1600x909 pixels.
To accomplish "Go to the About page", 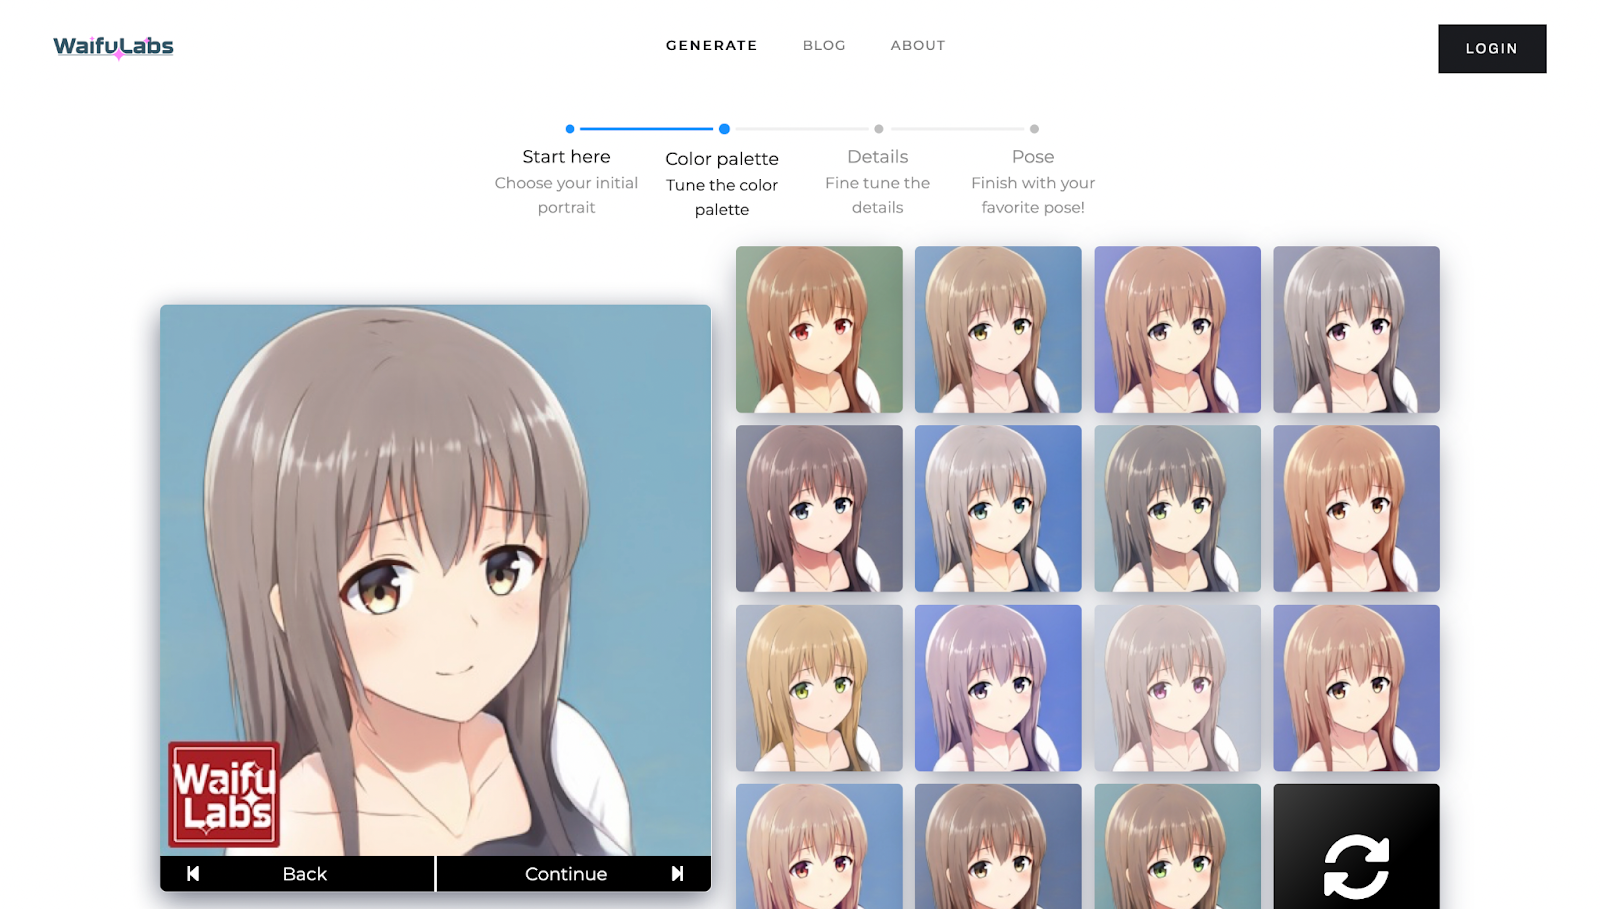I will [x=918, y=45].
